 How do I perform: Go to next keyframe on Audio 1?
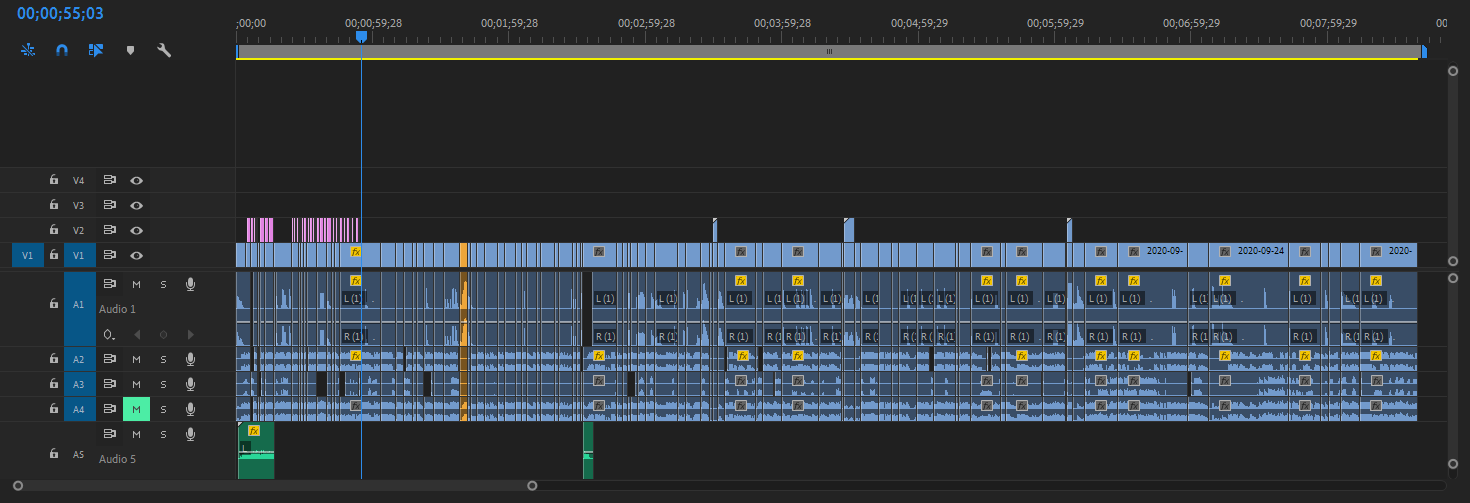190,334
